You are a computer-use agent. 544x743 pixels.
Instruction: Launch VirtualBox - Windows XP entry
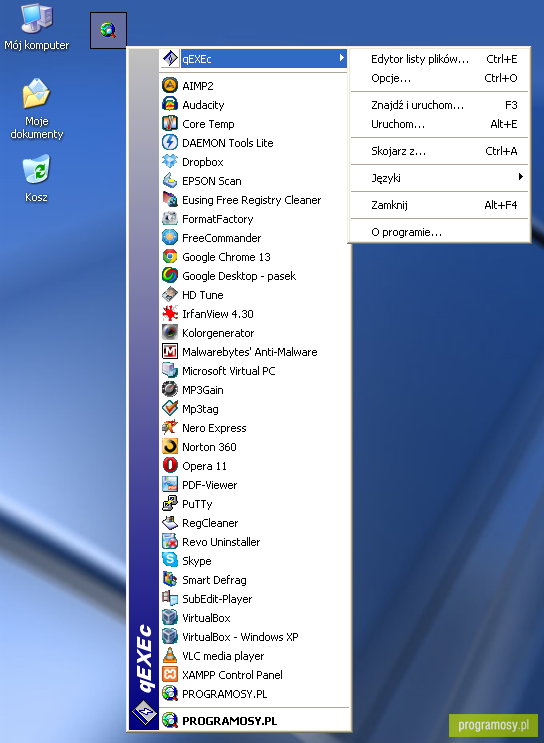point(254,637)
